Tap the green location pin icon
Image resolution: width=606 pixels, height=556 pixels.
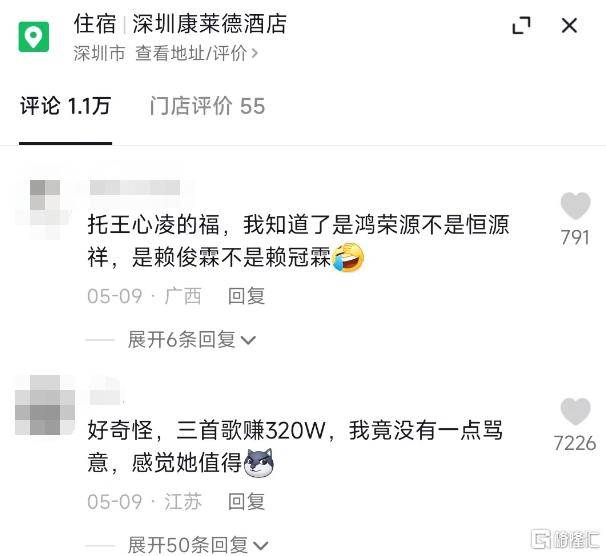(x=34, y=37)
